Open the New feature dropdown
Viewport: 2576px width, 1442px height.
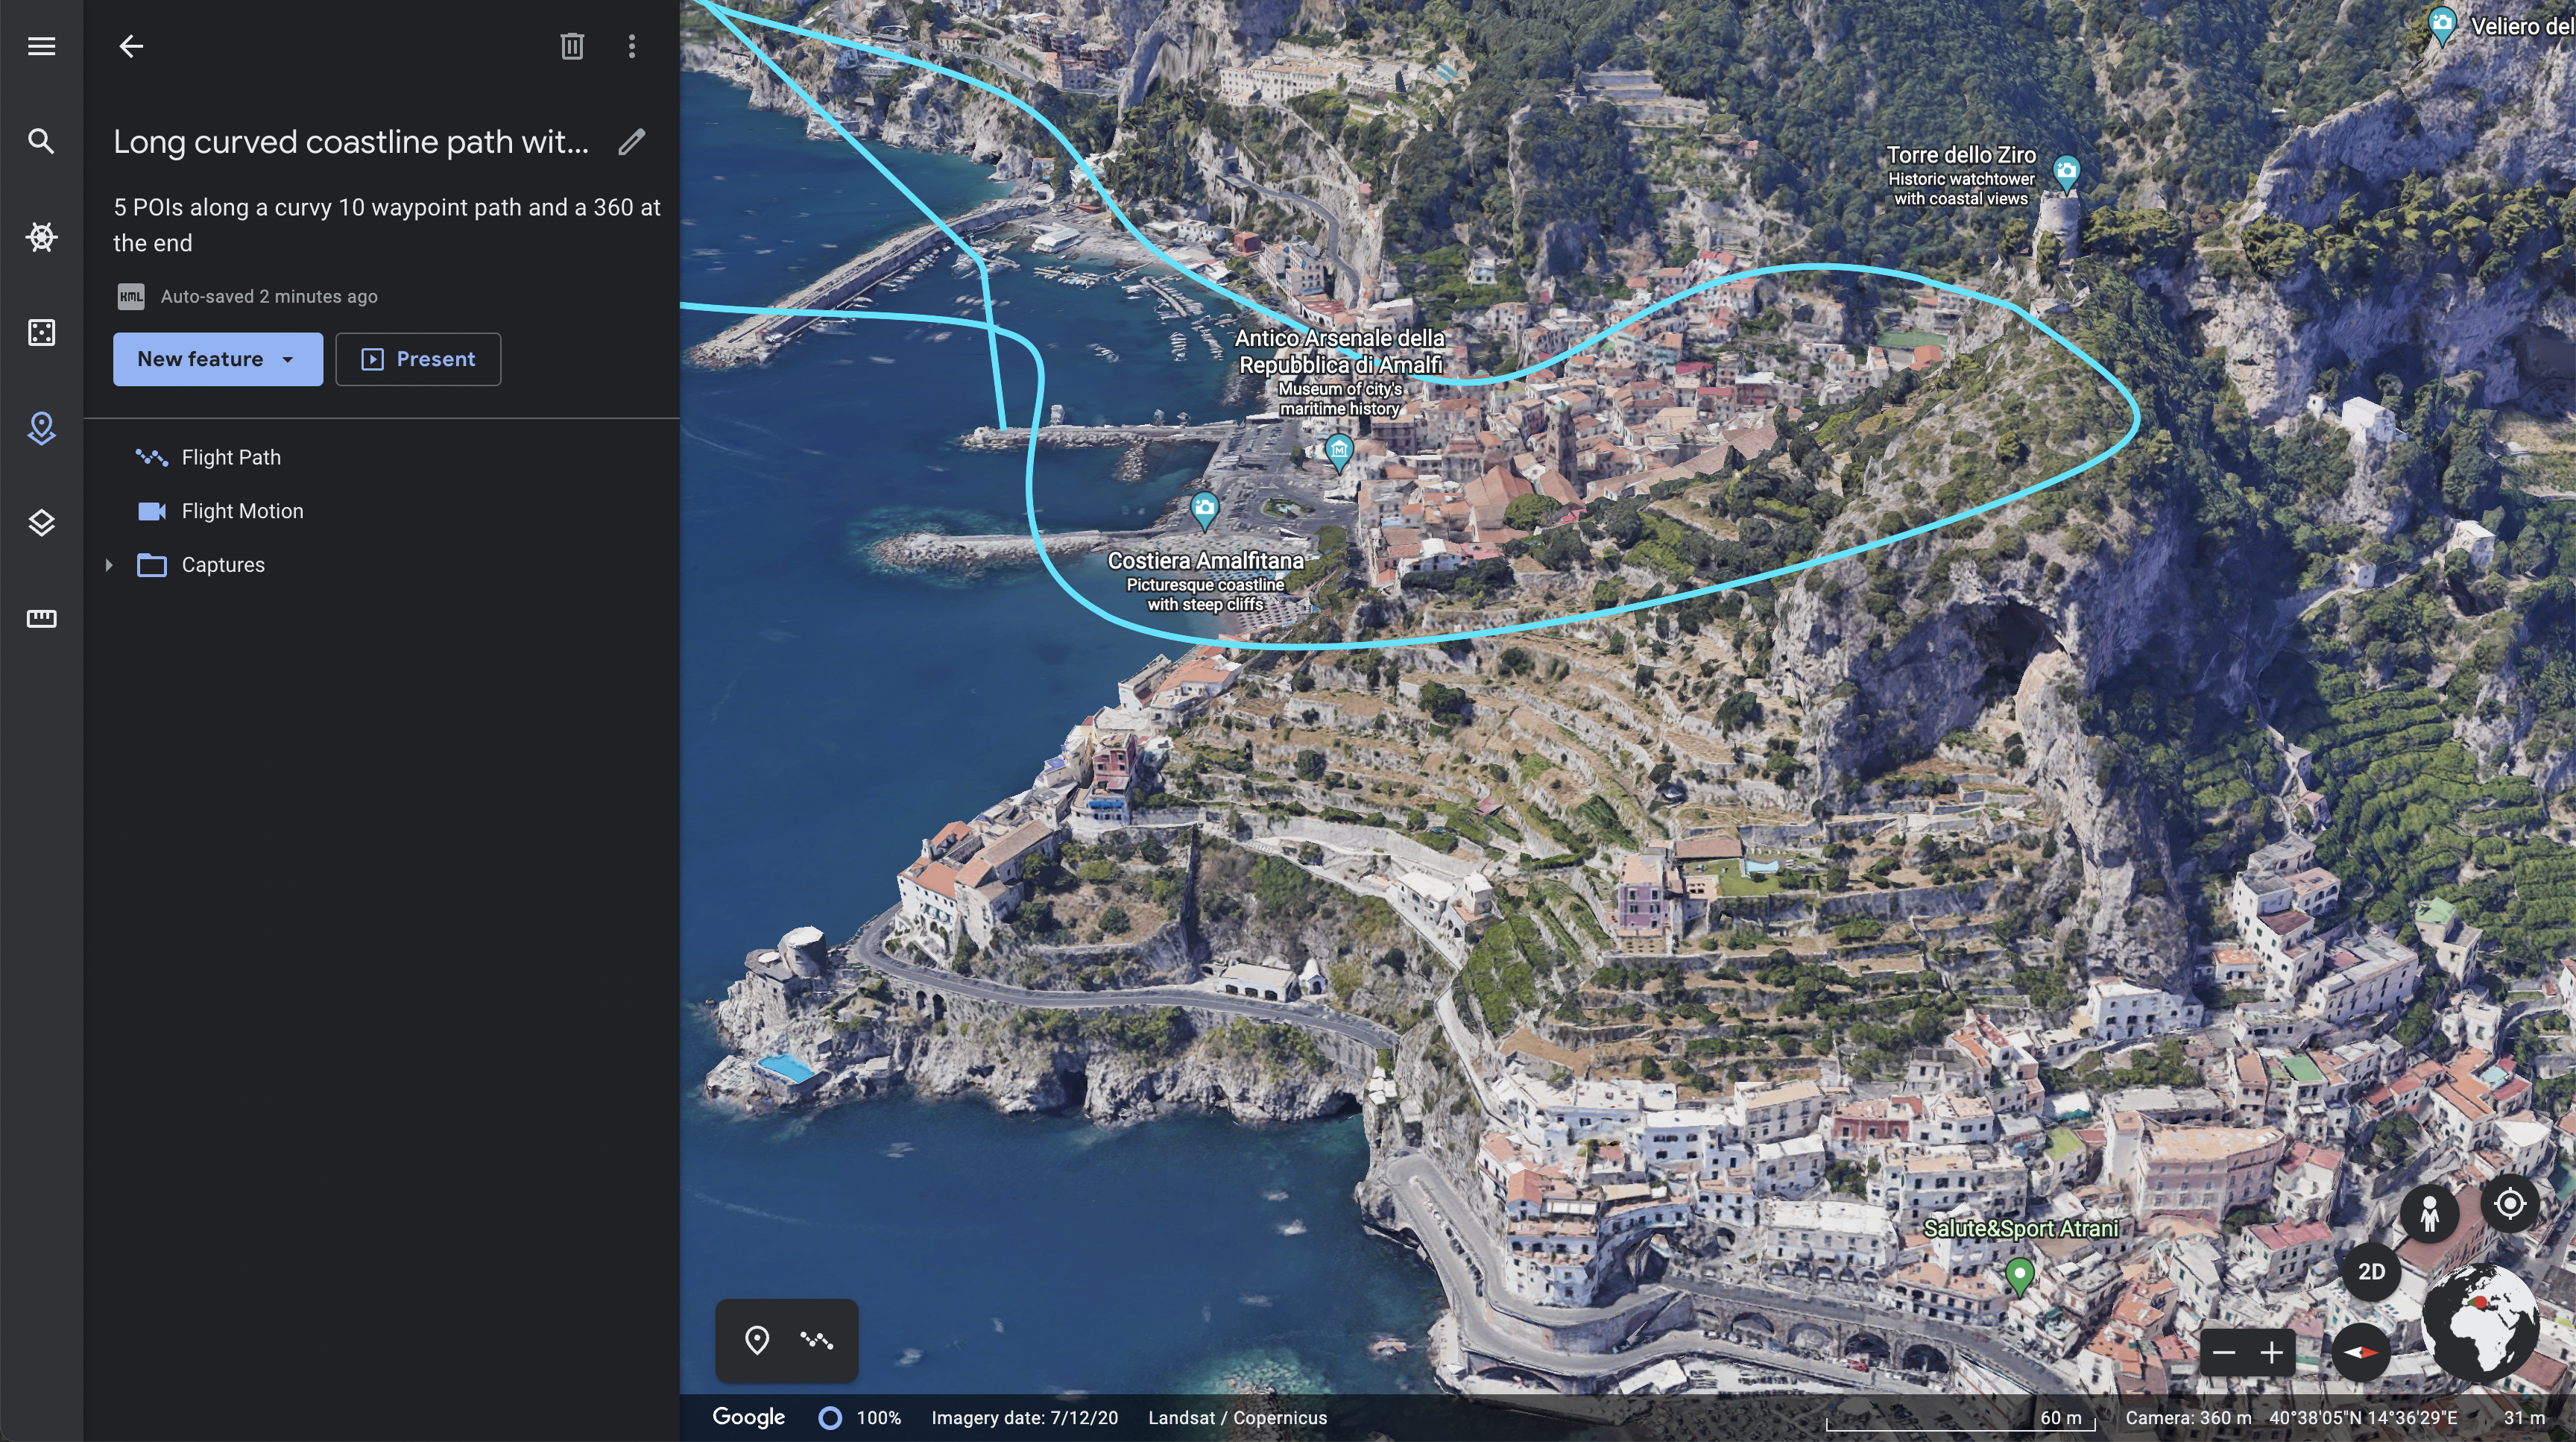coord(217,359)
